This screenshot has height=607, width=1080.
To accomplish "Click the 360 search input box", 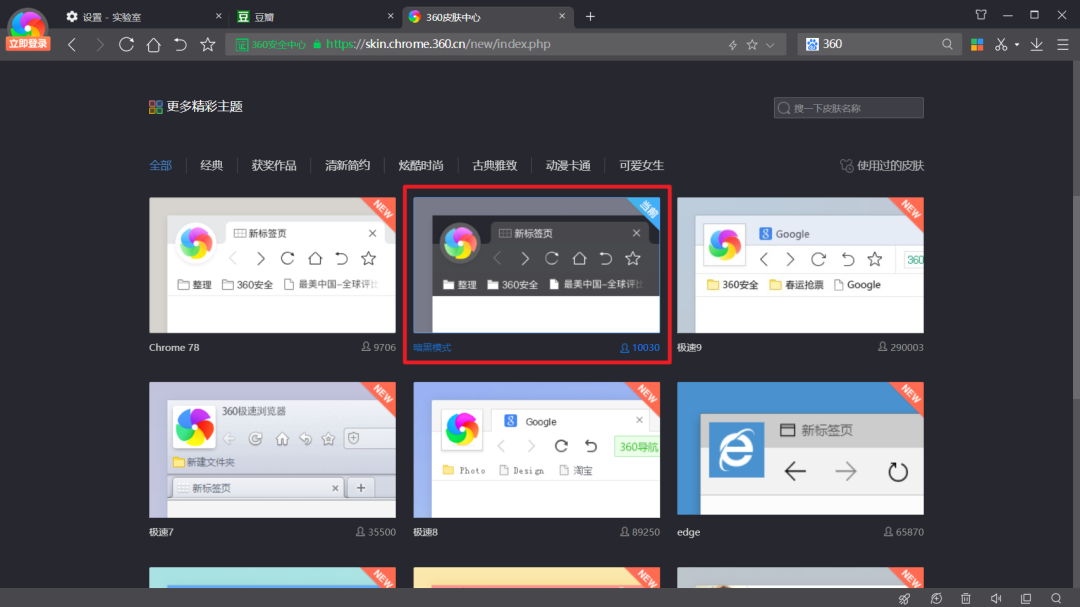I will pyautogui.click(x=880, y=44).
